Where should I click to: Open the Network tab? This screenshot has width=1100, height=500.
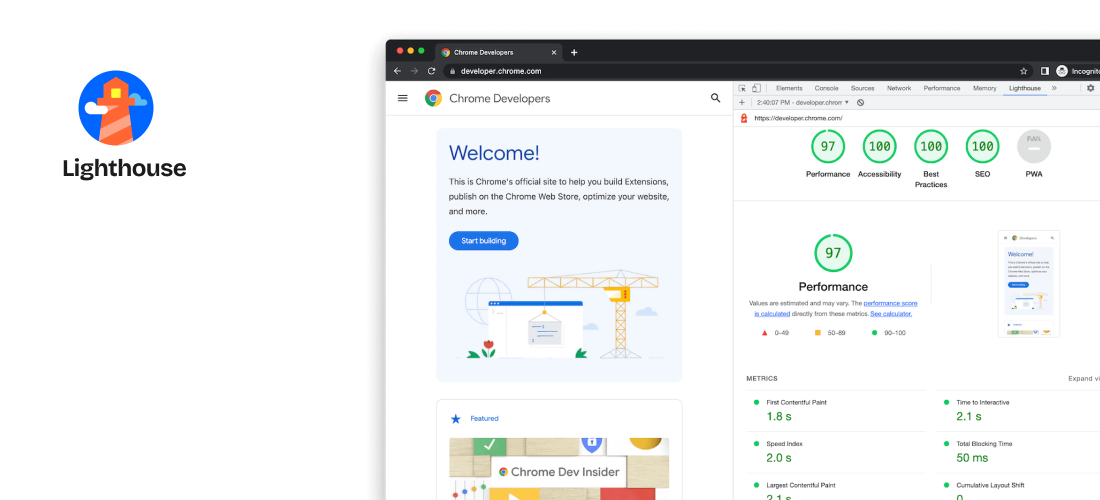(x=899, y=88)
